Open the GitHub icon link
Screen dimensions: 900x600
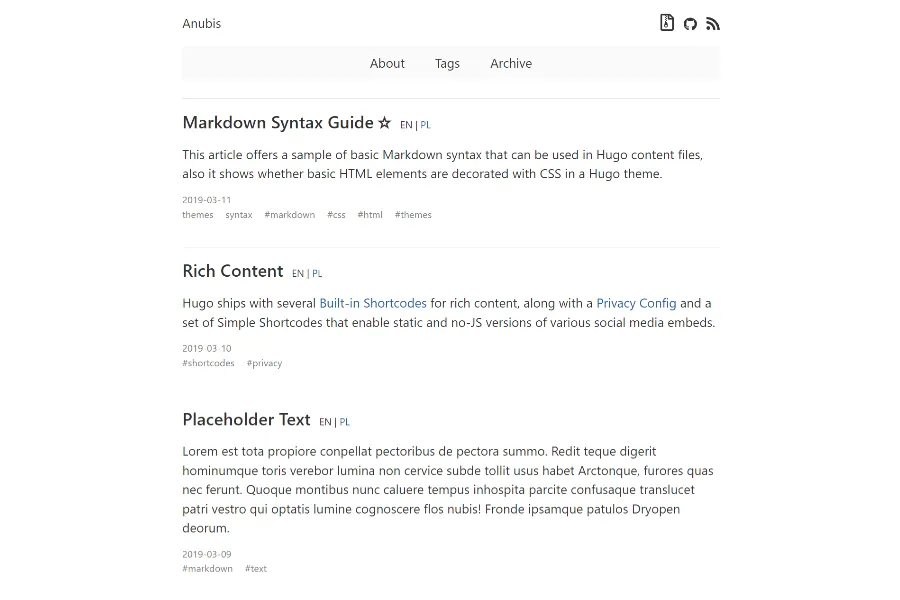(690, 24)
